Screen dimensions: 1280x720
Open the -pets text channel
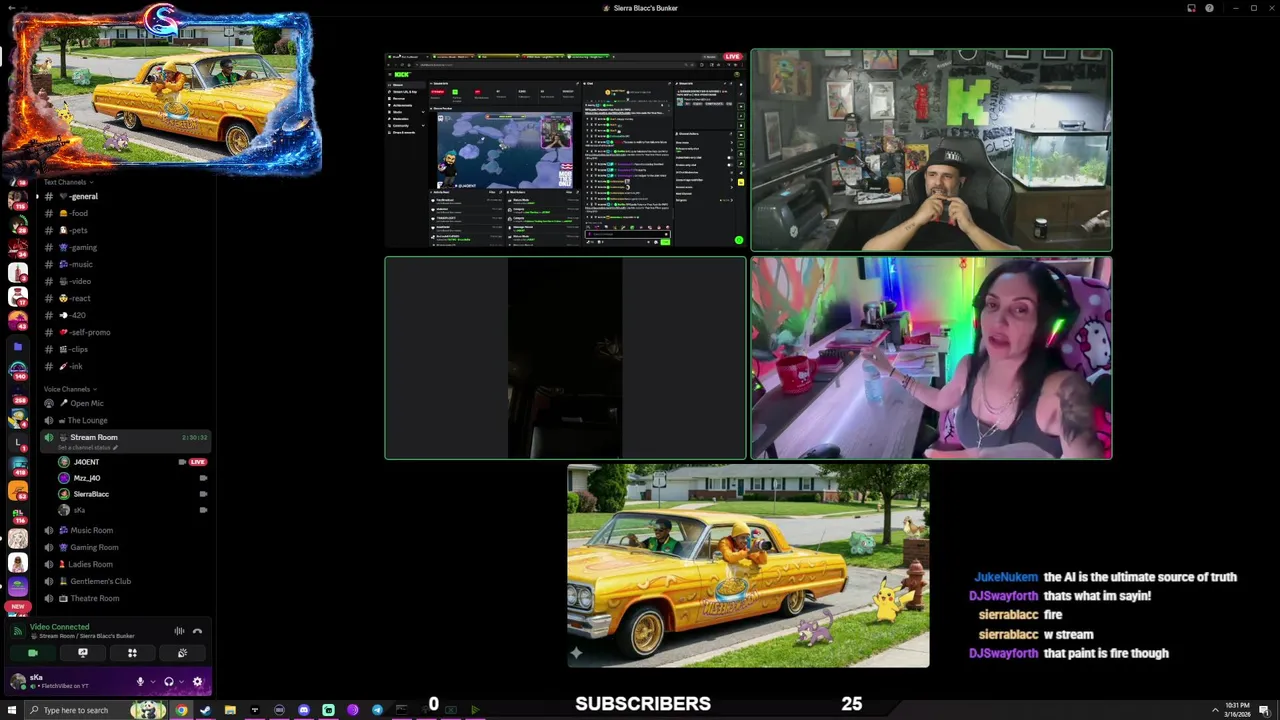click(x=125, y=230)
